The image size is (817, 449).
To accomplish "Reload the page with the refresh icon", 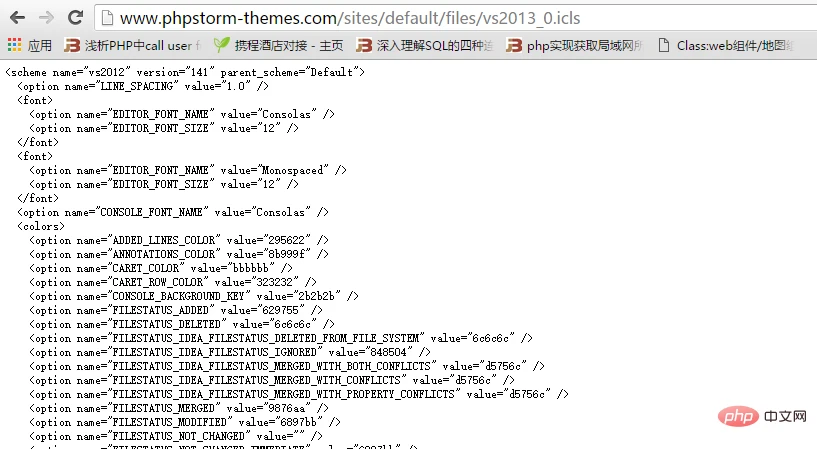I will (76, 17).
